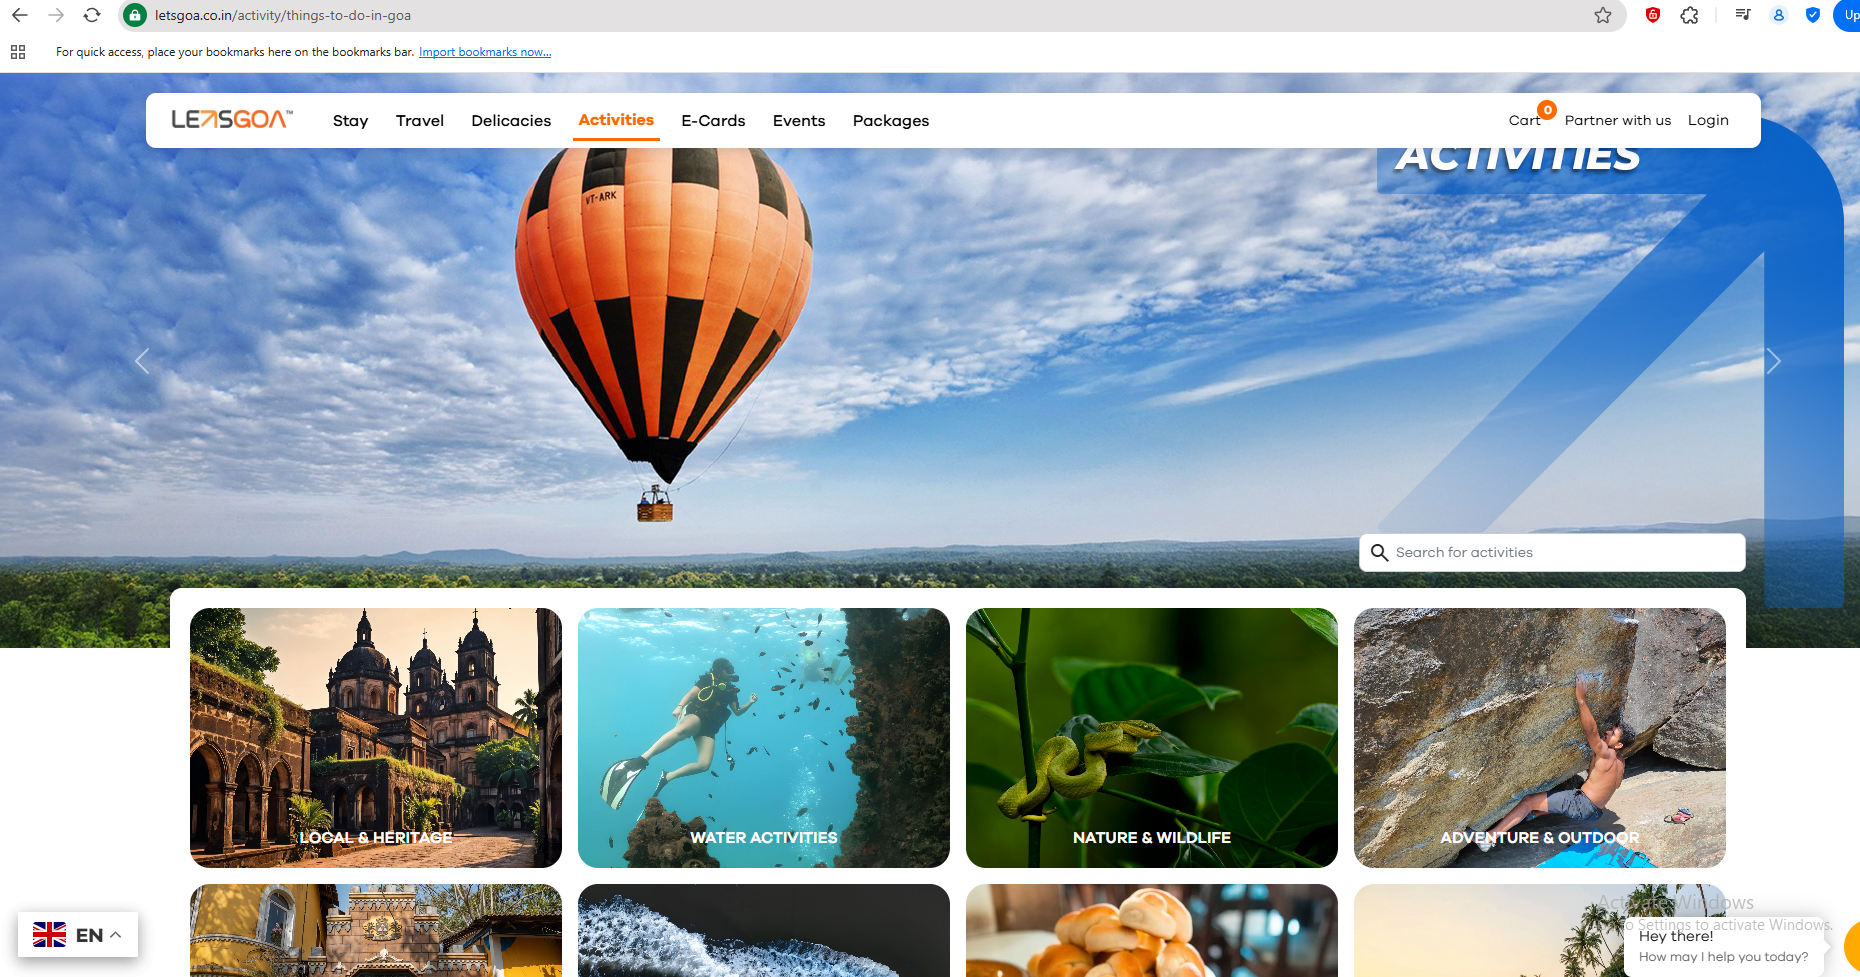
Task: Click Login in the top navigation
Action: pos(1708,120)
